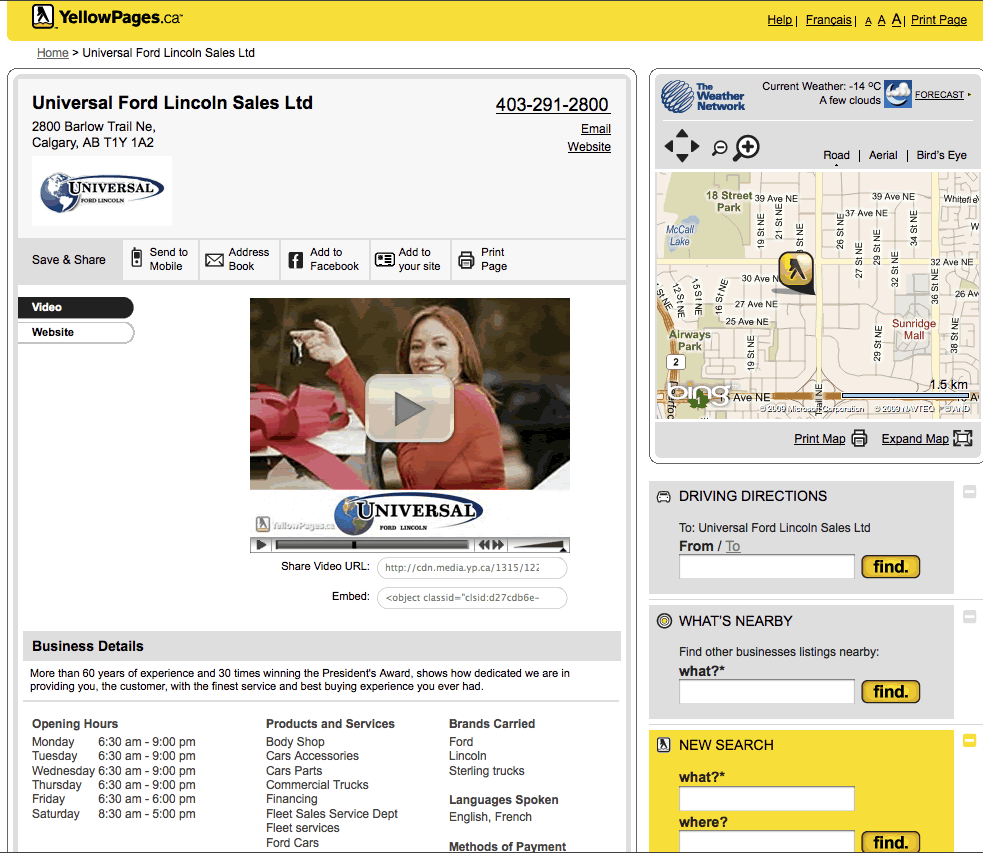The image size is (983, 853).
Task: Go to Home breadcrumb link
Action: pyautogui.click(x=53, y=53)
